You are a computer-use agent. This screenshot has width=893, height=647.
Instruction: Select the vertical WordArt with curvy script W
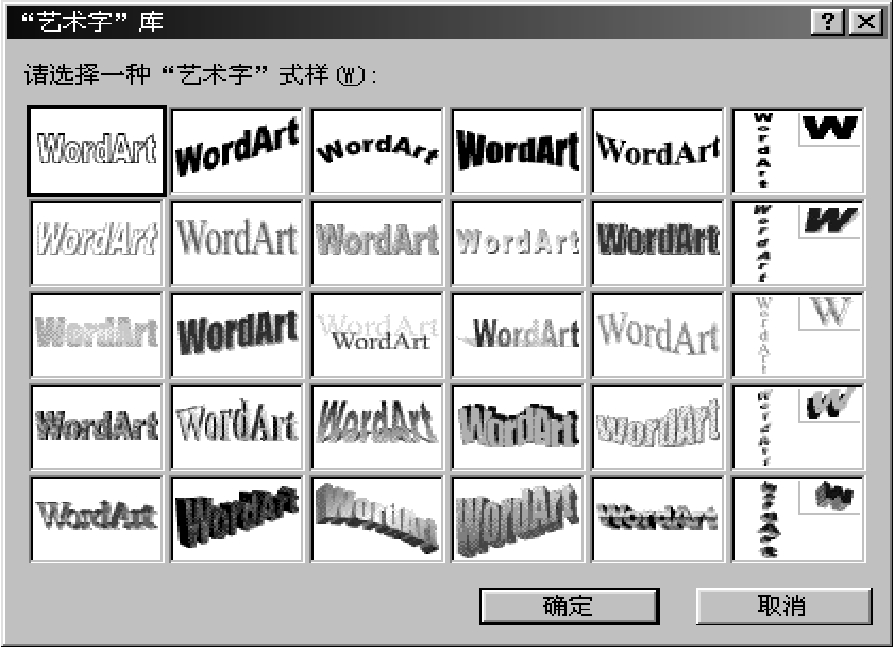click(798, 427)
